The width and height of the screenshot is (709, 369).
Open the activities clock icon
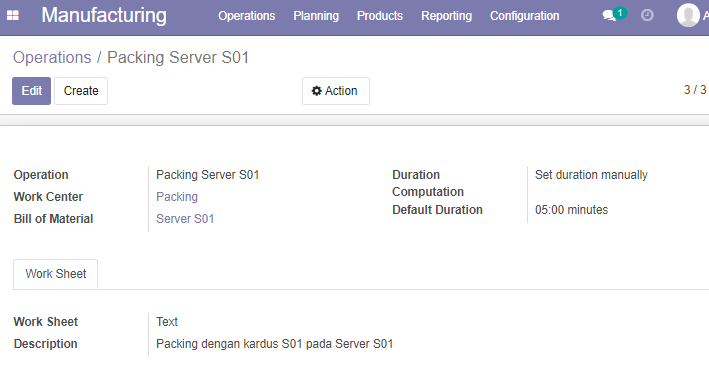648,15
